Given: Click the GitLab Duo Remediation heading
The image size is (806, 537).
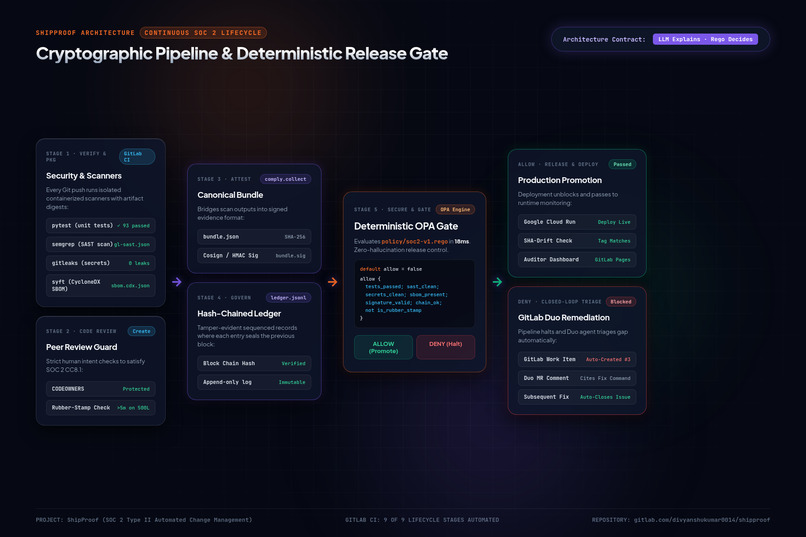Looking at the screenshot, I should (564, 318).
